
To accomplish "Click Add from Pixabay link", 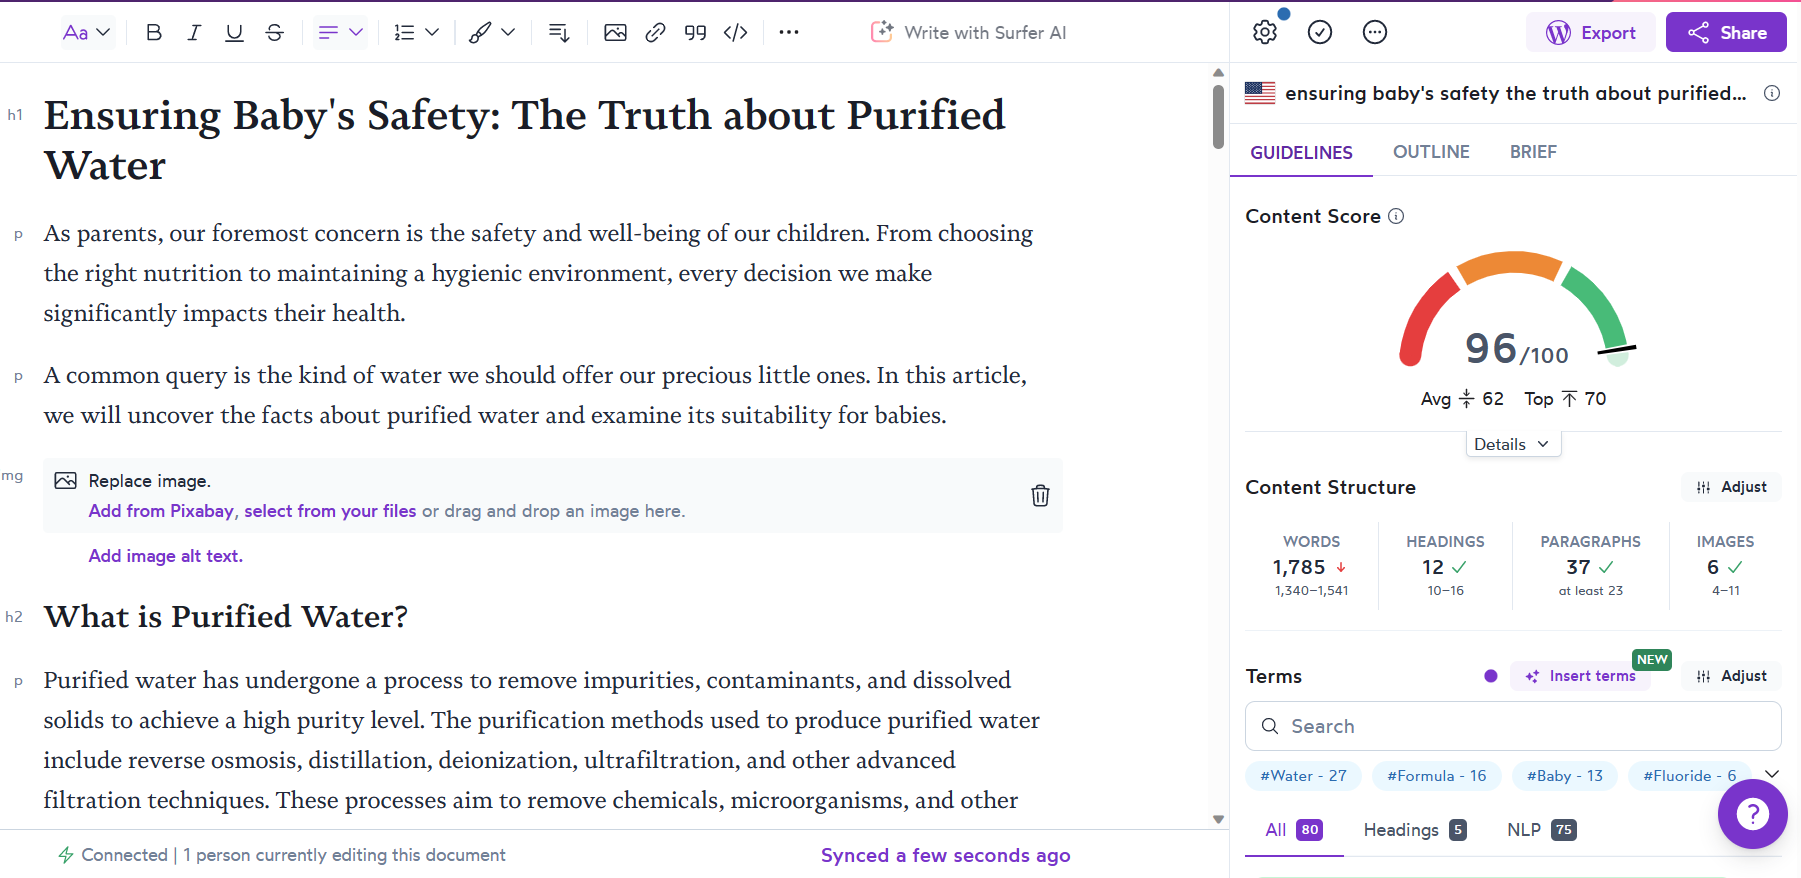I will 161,511.
